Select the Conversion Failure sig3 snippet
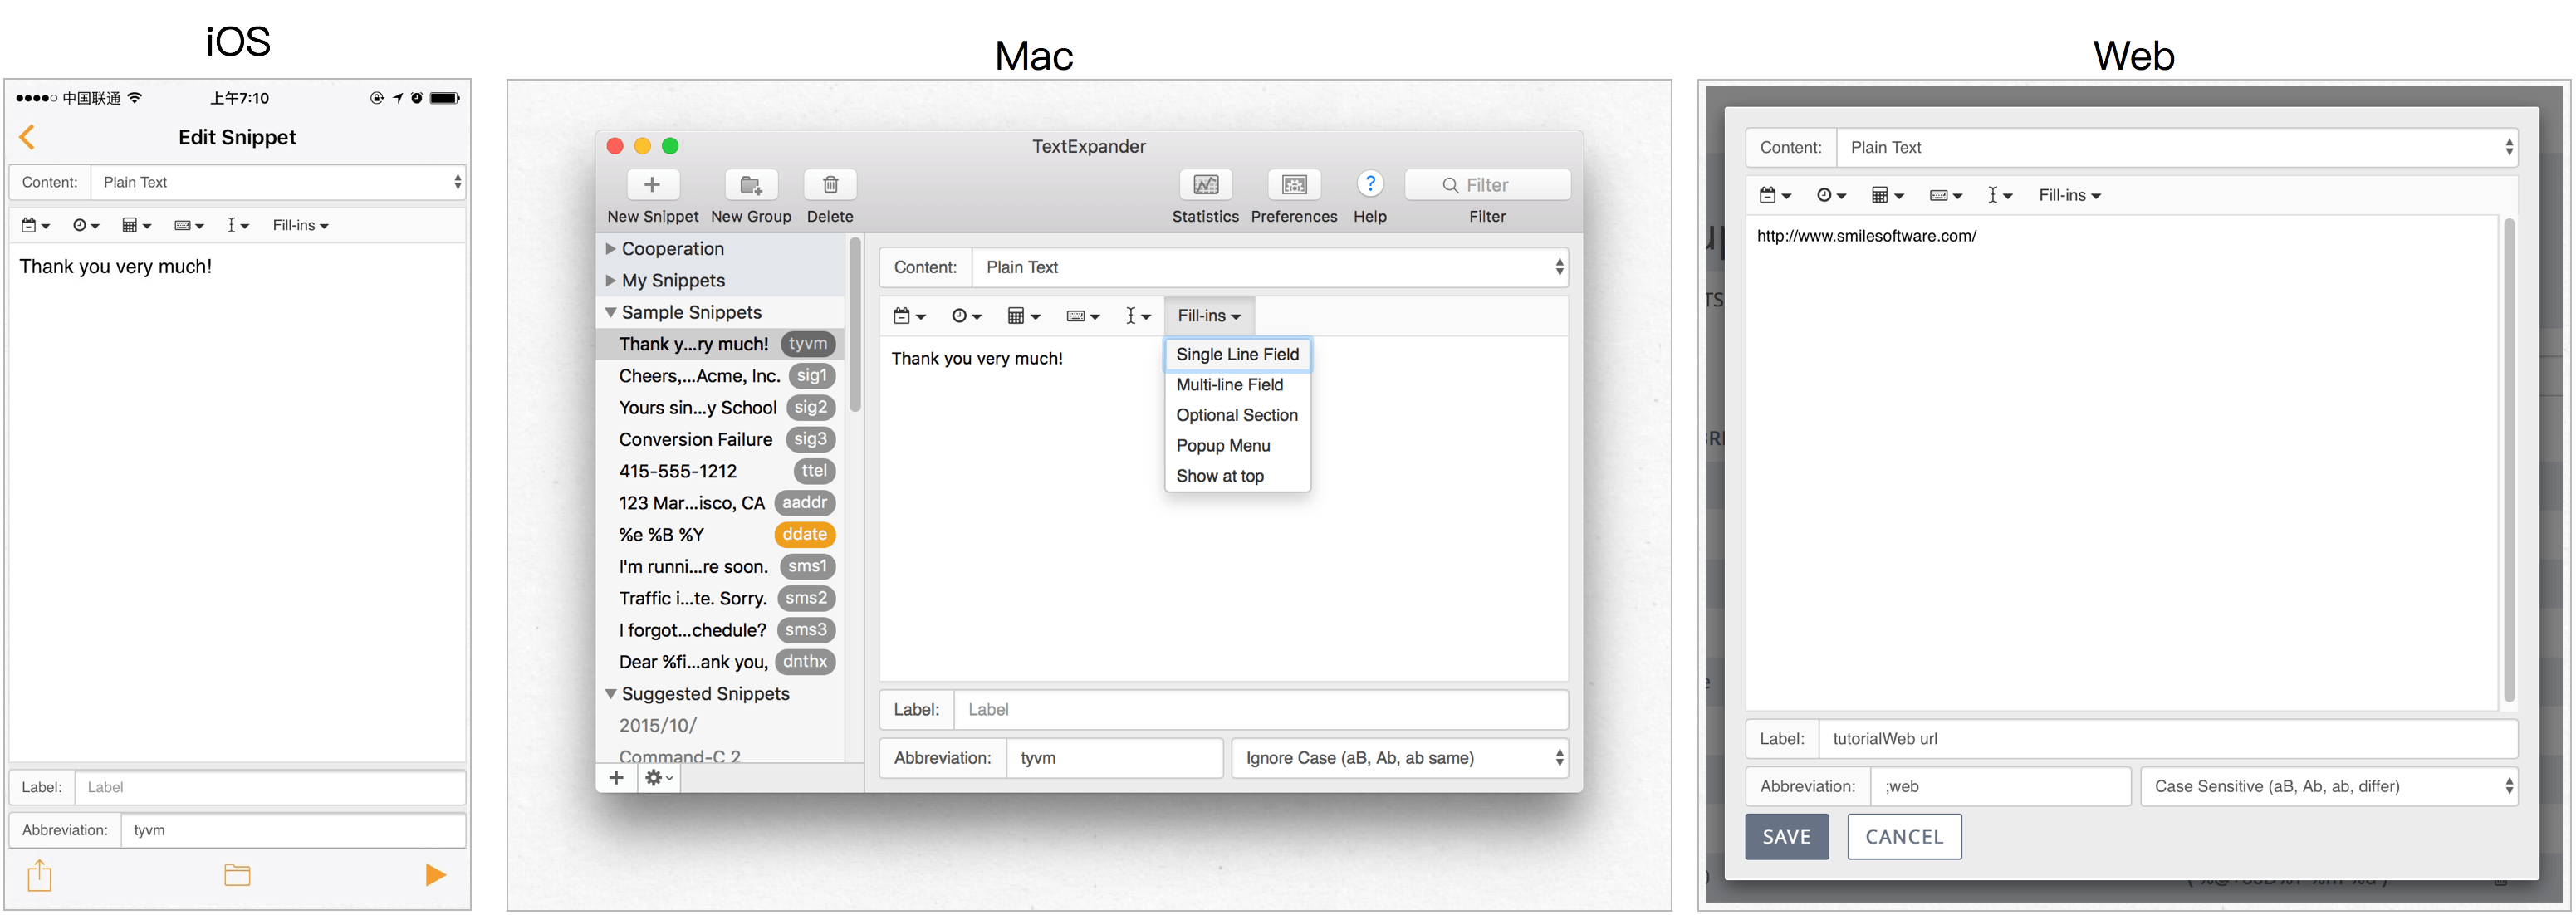This screenshot has width=2576, height=915. click(x=722, y=440)
